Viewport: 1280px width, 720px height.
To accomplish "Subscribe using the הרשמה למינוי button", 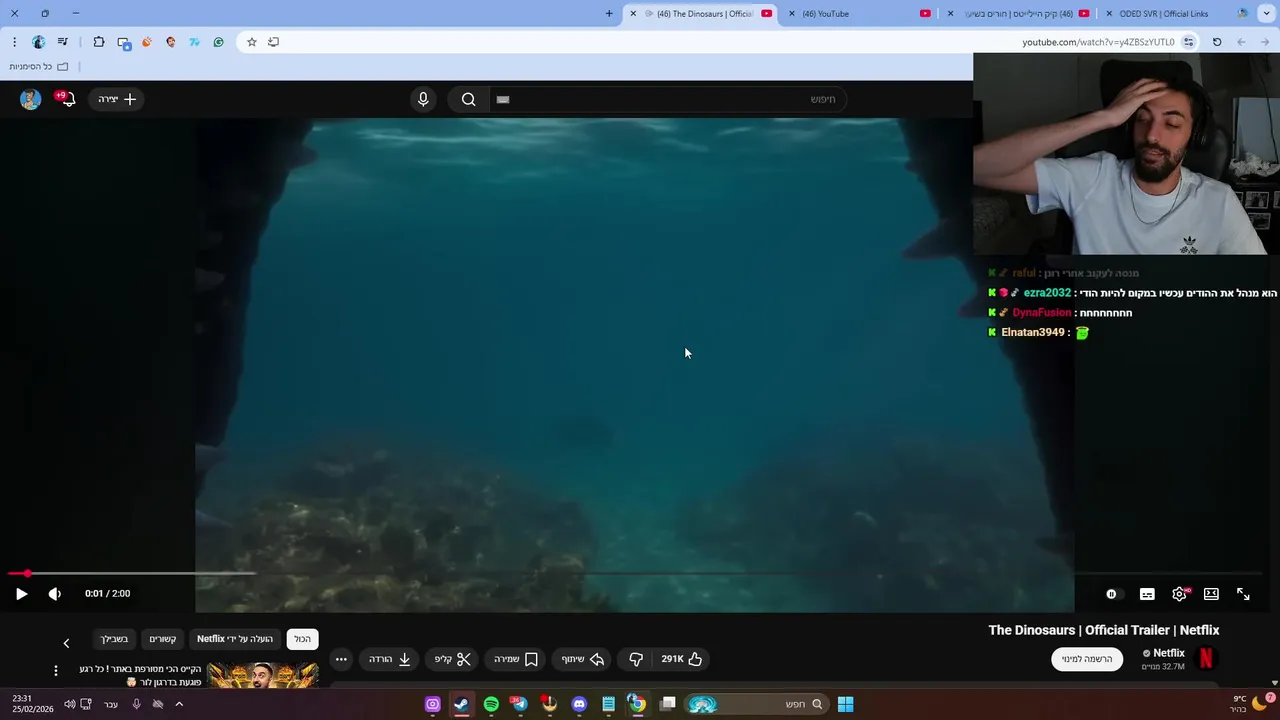I will tap(1087, 659).
